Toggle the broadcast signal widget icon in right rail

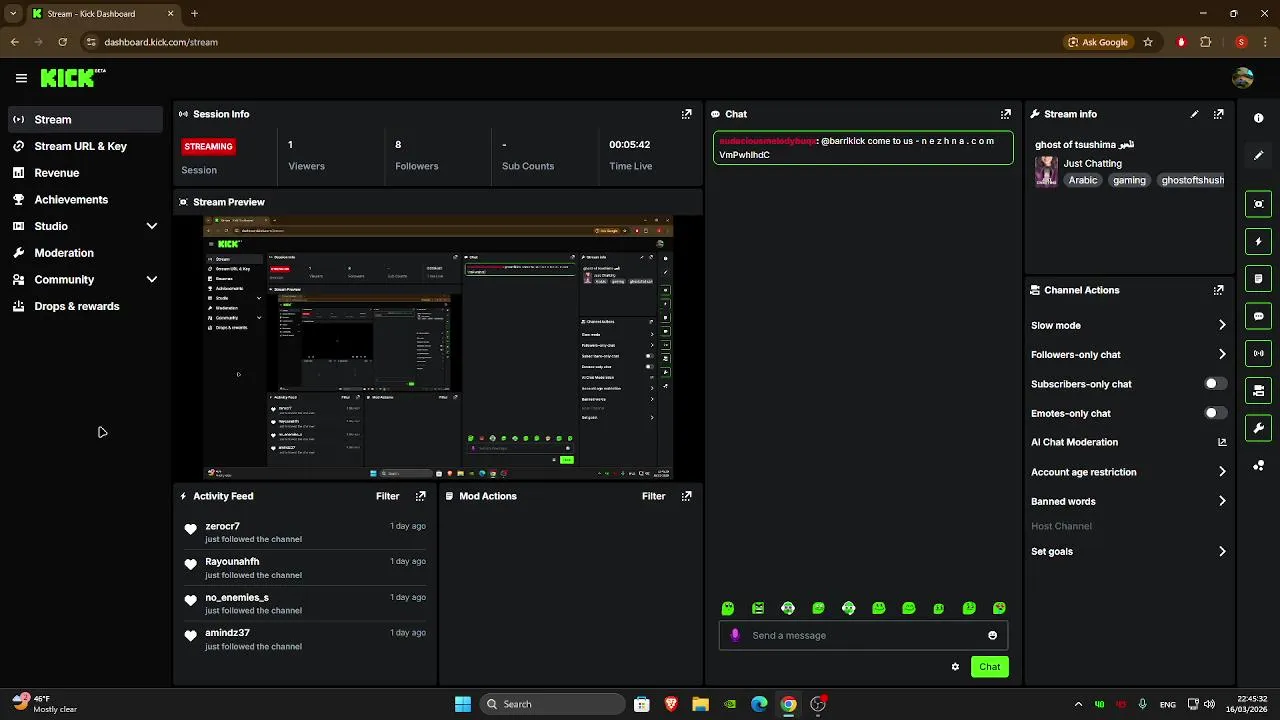pos(1259,353)
